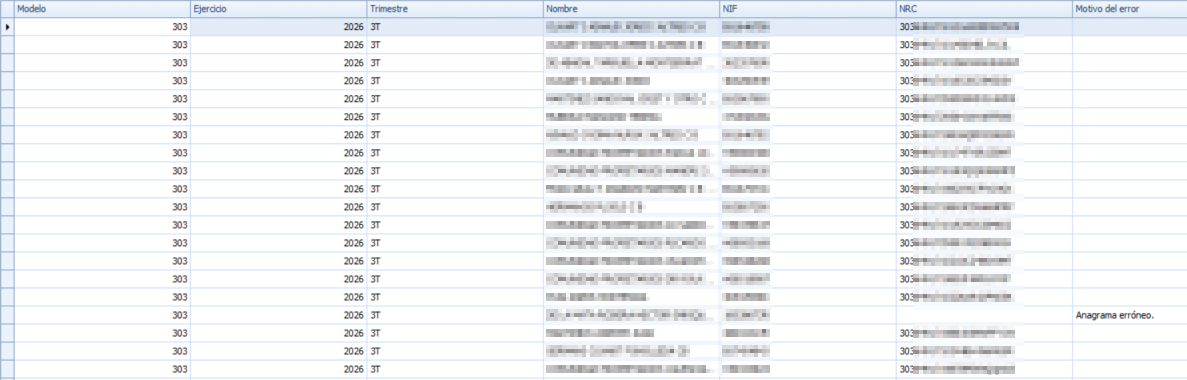Sort by the Ejercicio column header
Screen dimensions: 1187x380
[278, 8]
